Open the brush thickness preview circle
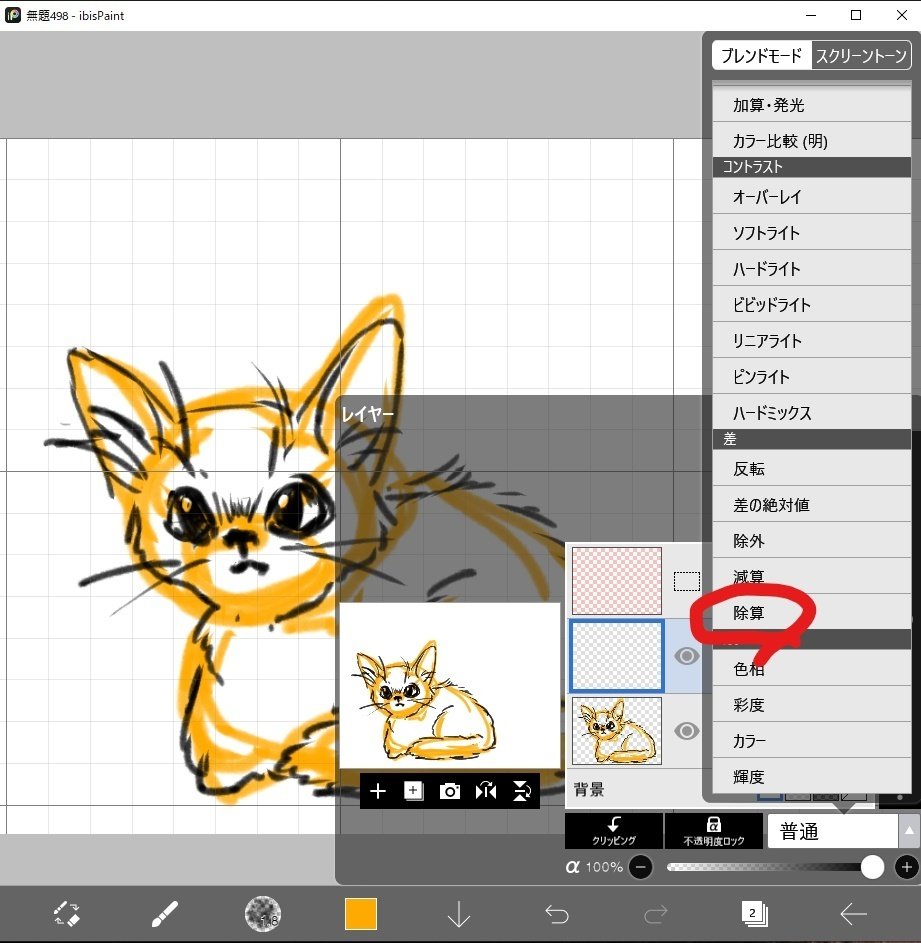The width and height of the screenshot is (921, 943). [262, 913]
